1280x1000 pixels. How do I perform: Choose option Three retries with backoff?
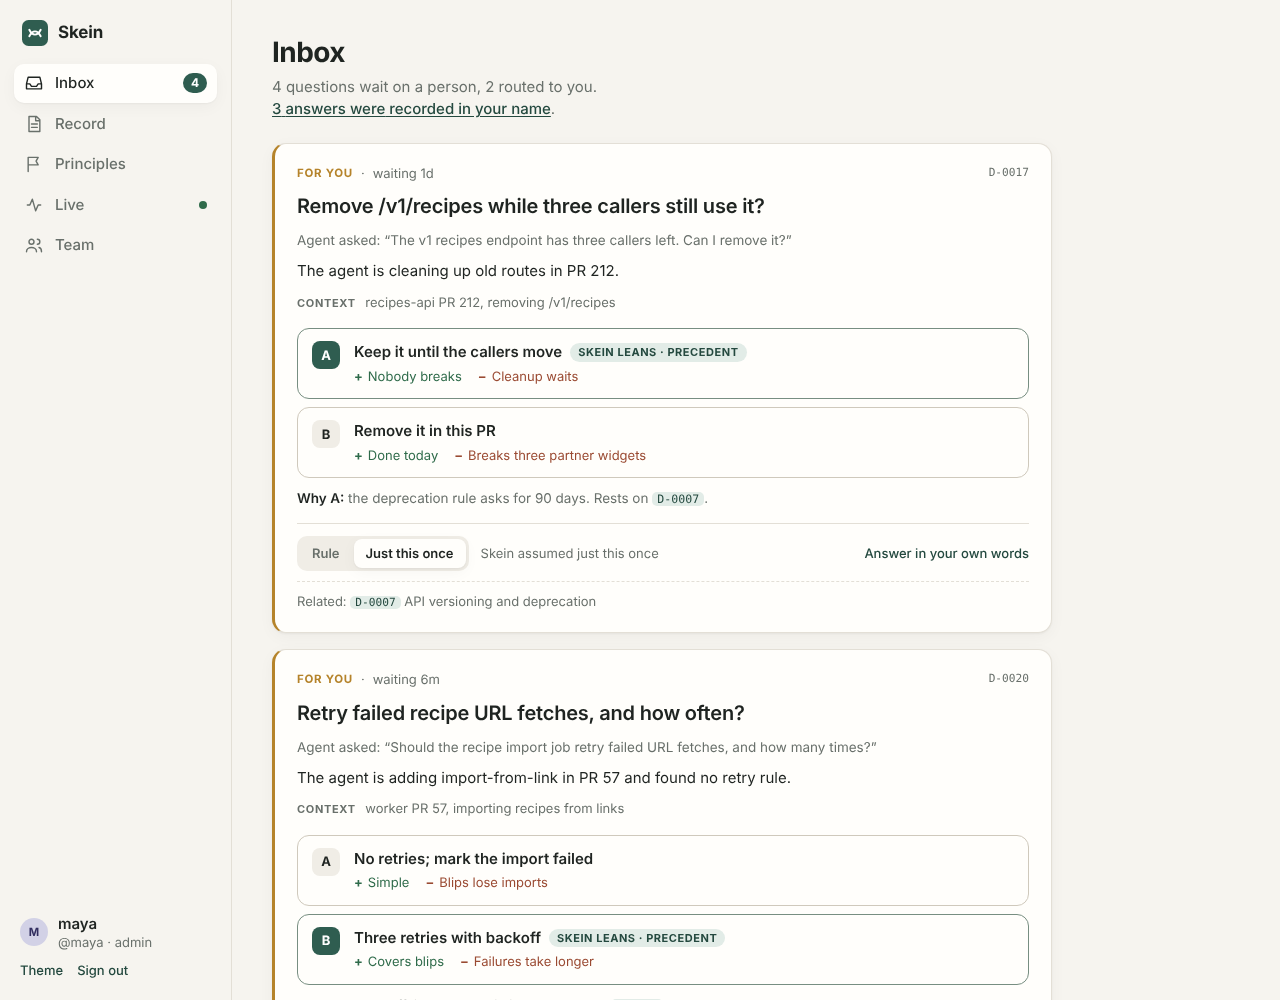(x=663, y=950)
